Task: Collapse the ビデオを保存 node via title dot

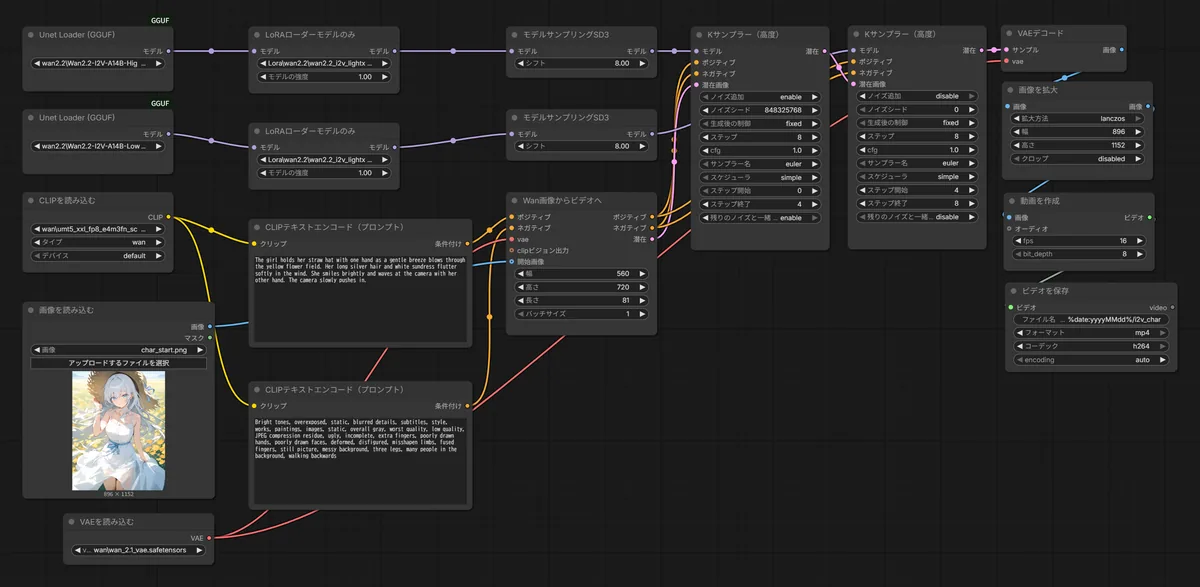Action: click(x=1012, y=291)
